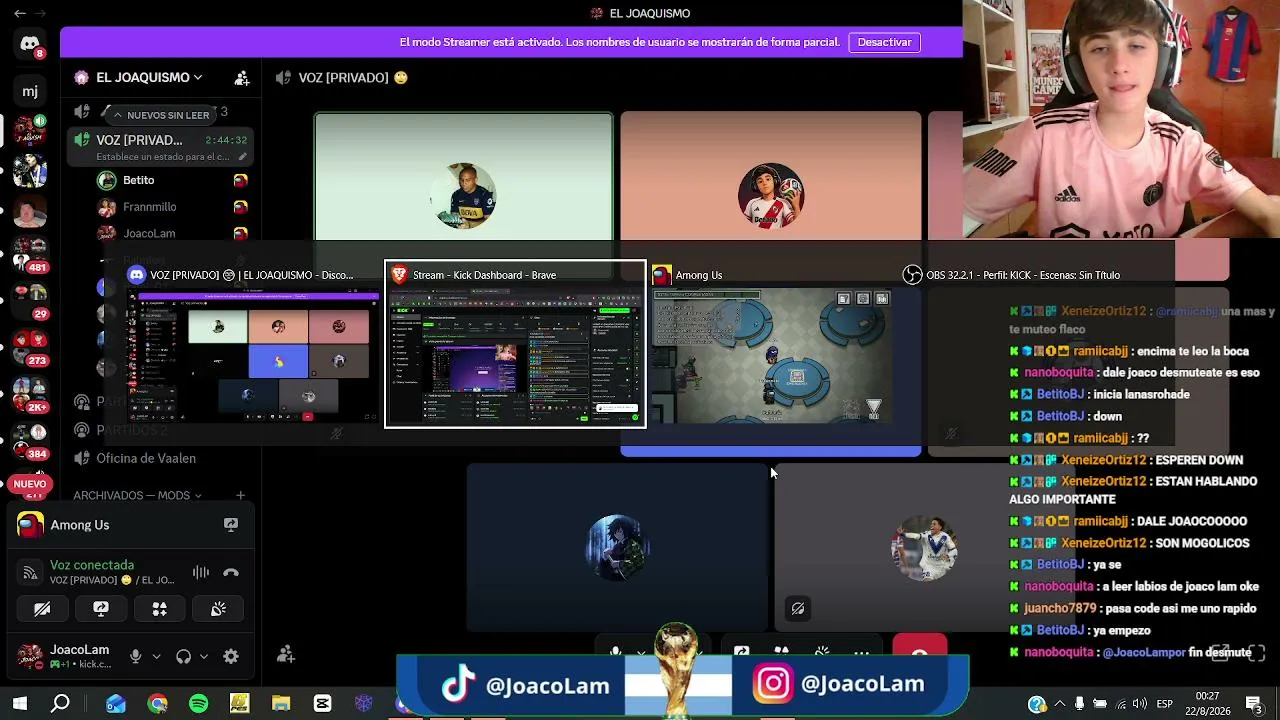
Task: Open the server with 273 unread badge
Action: pos(30,346)
